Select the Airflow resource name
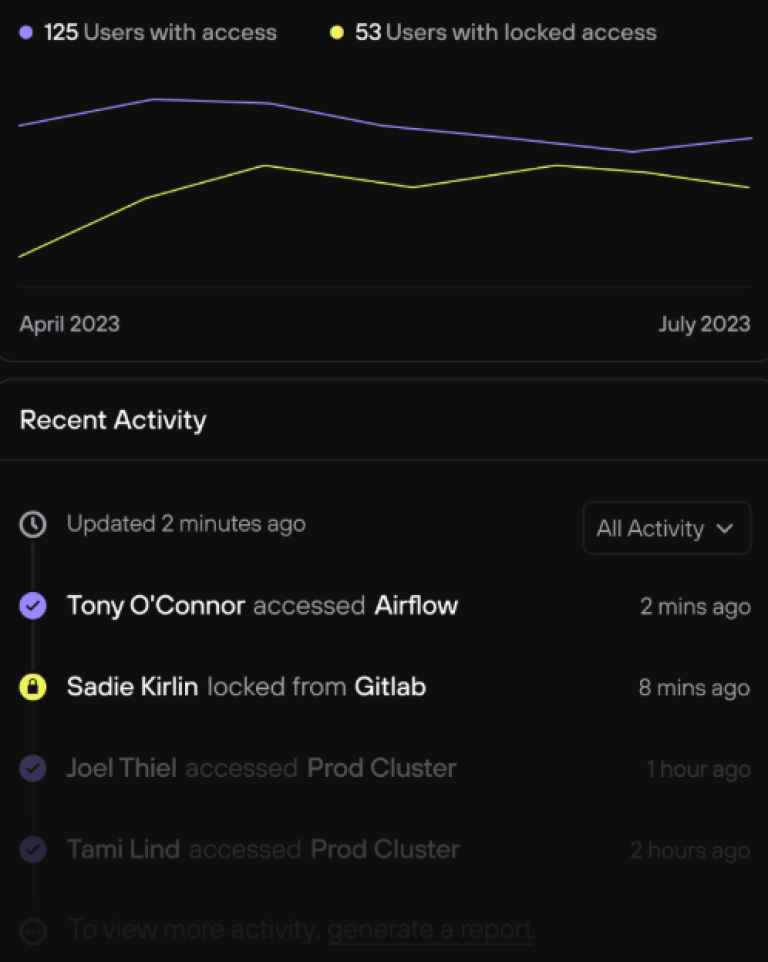Viewport: 768px width, 962px height. [416, 605]
